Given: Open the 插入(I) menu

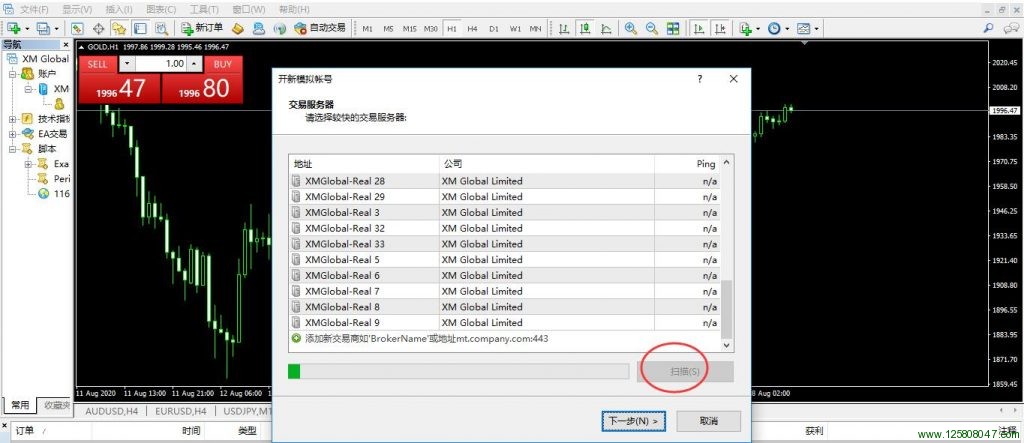Looking at the screenshot, I should (119, 10).
